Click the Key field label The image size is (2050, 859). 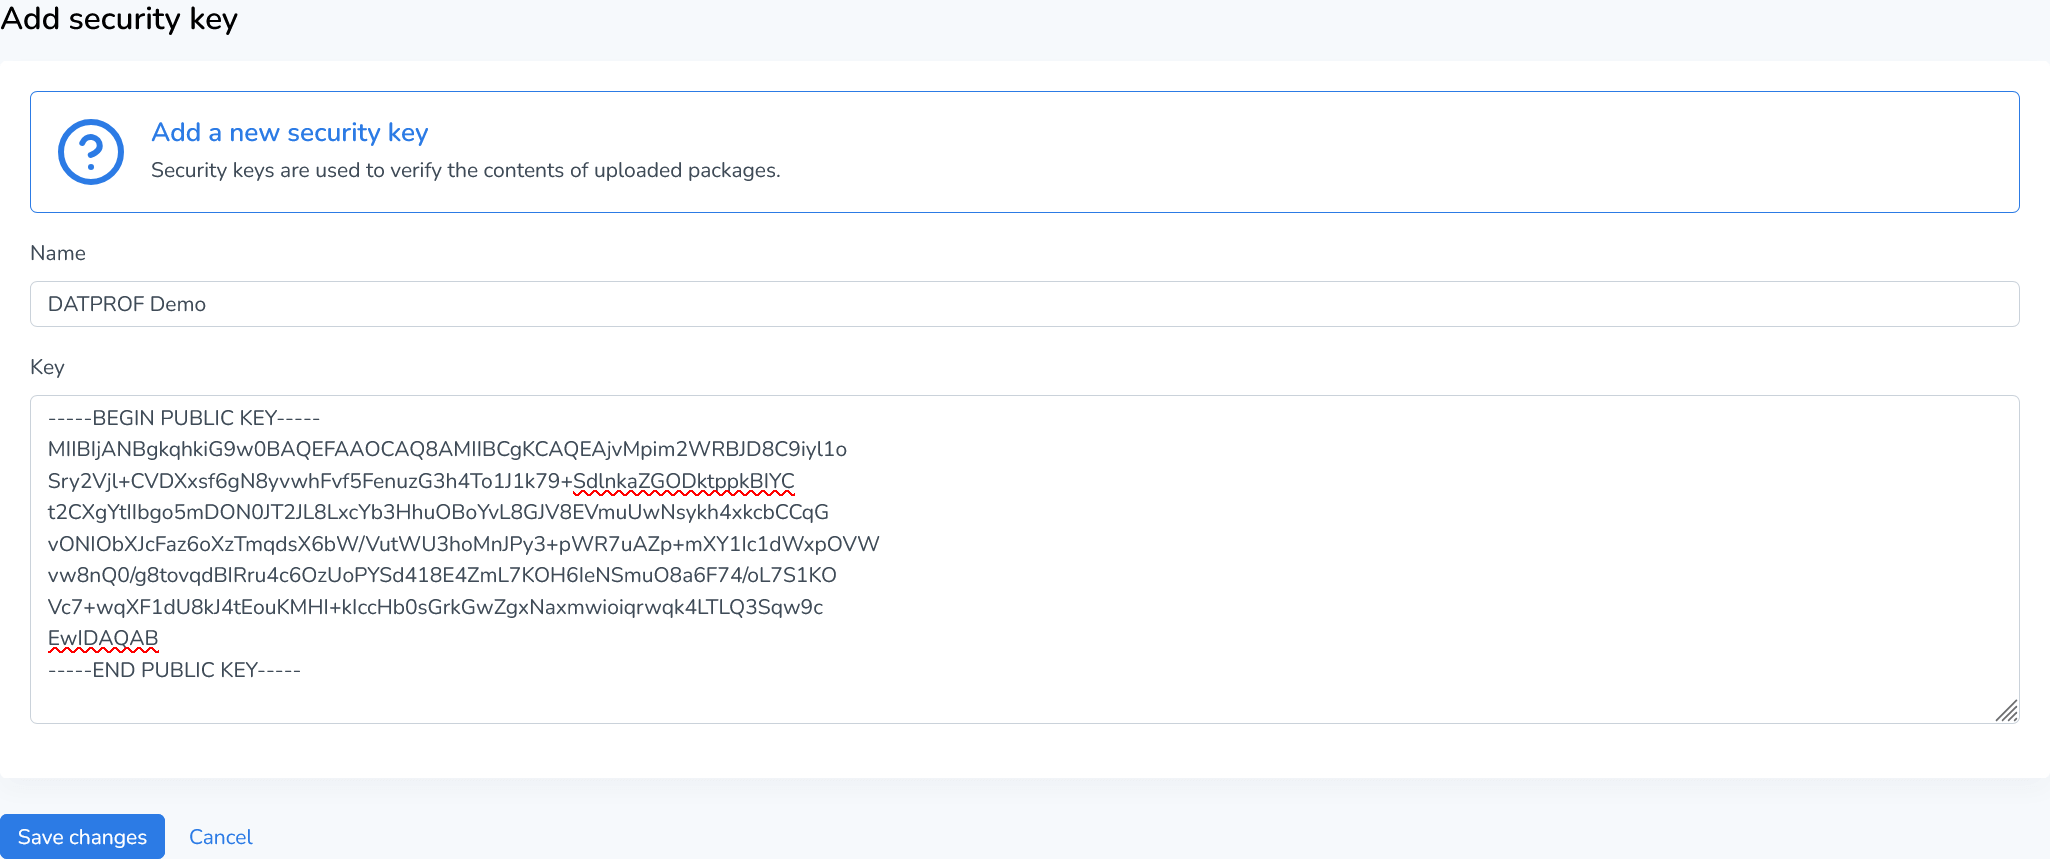(x=47, y=367)
